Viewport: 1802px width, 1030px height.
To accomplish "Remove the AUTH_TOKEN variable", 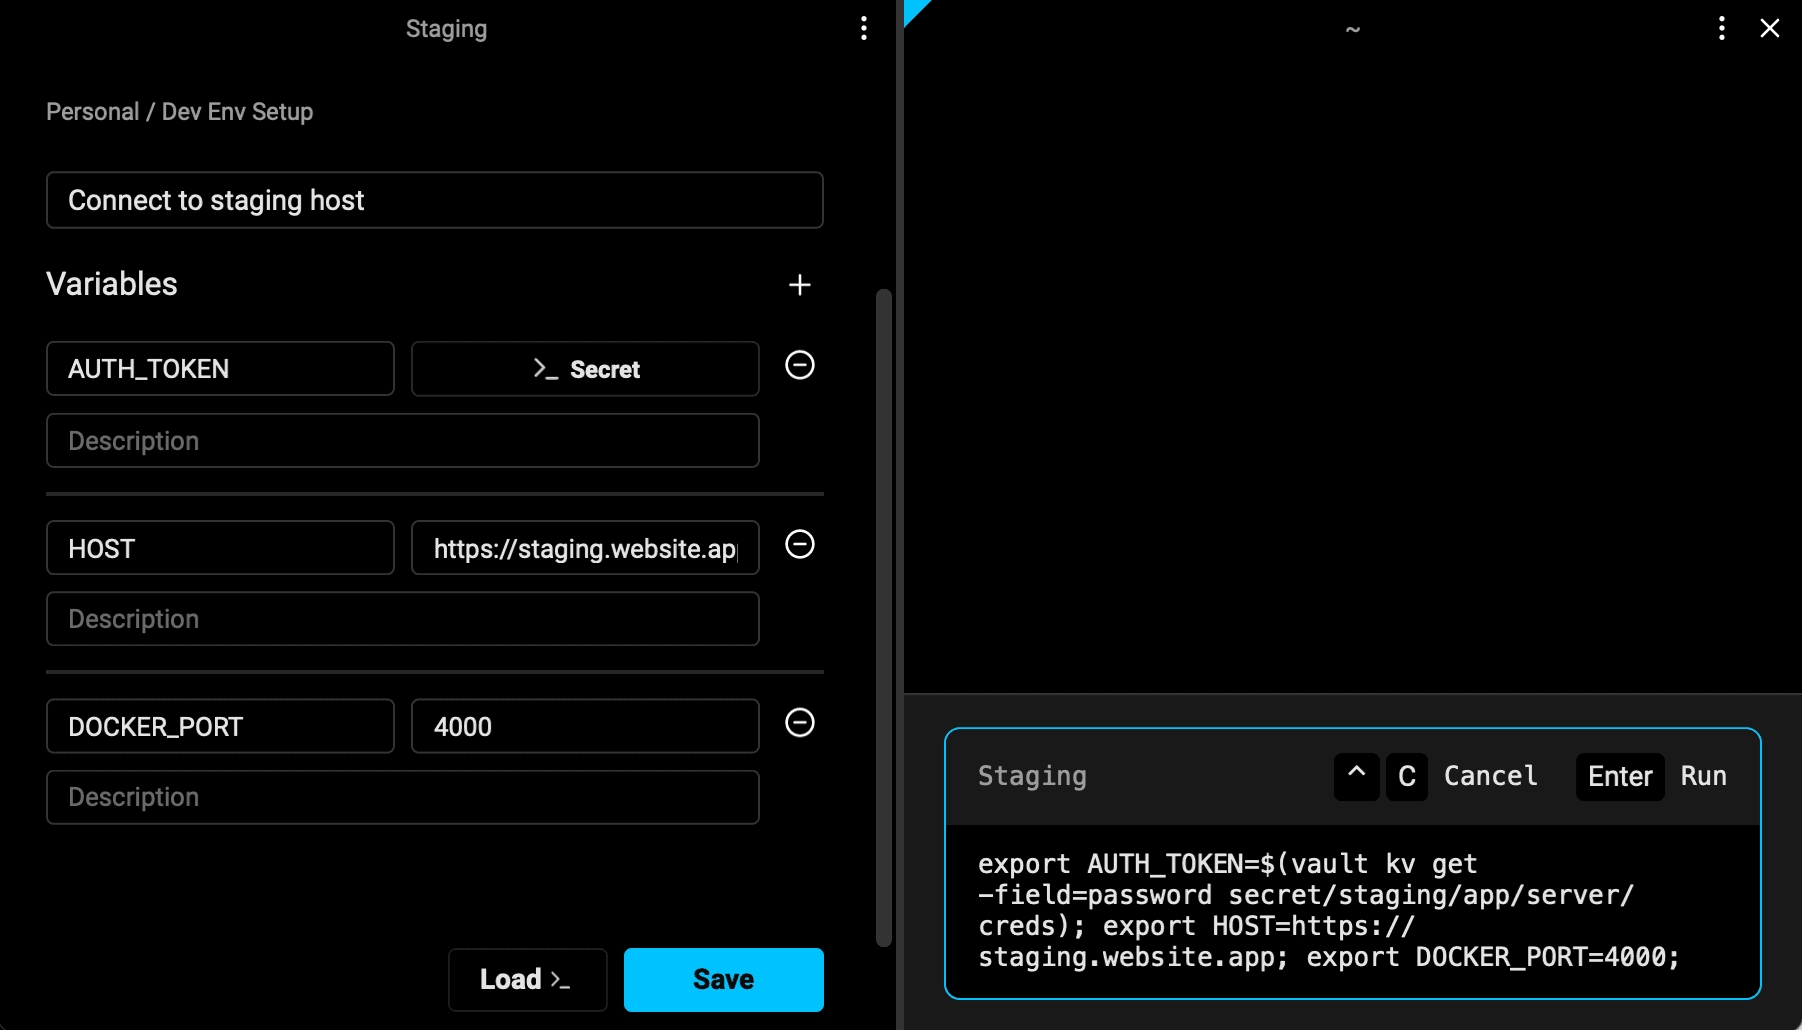I will click(799, 366).
